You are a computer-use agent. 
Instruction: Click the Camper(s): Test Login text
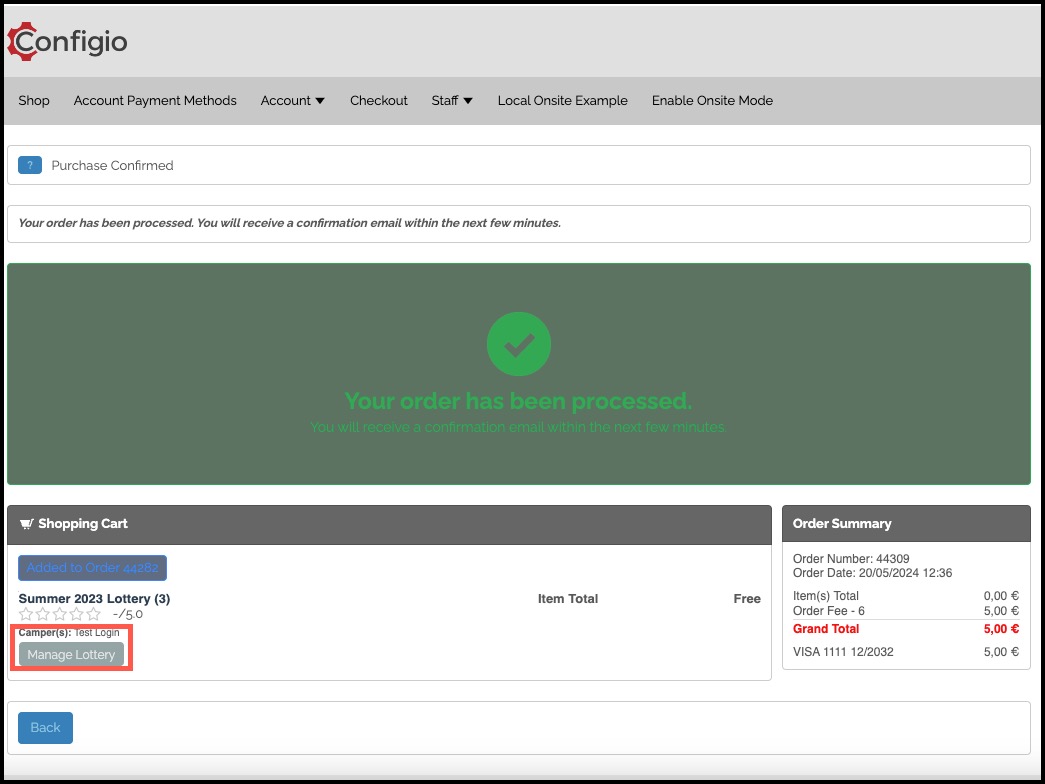[x=69, y=633]
